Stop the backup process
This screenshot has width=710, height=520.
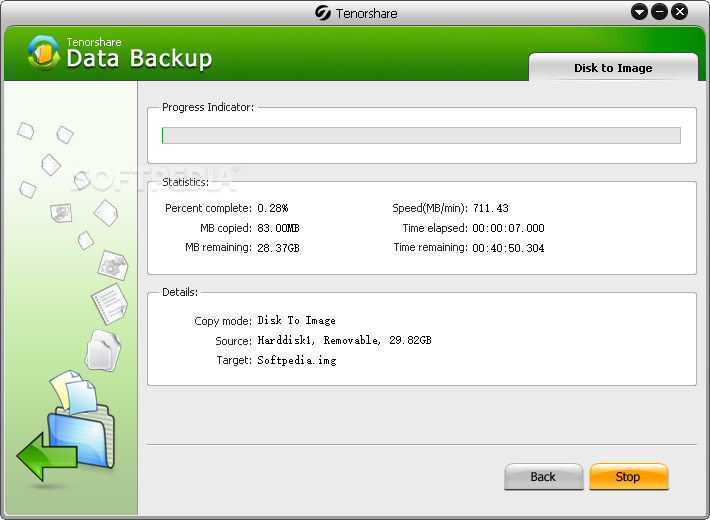628,477
